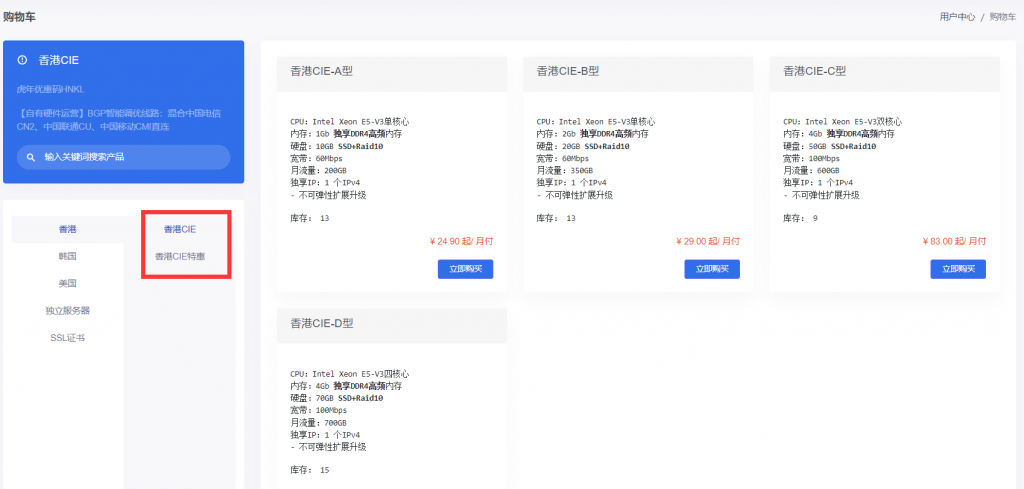
Task: Select the 香港 category in the sidebar
Action: point(68,229)
